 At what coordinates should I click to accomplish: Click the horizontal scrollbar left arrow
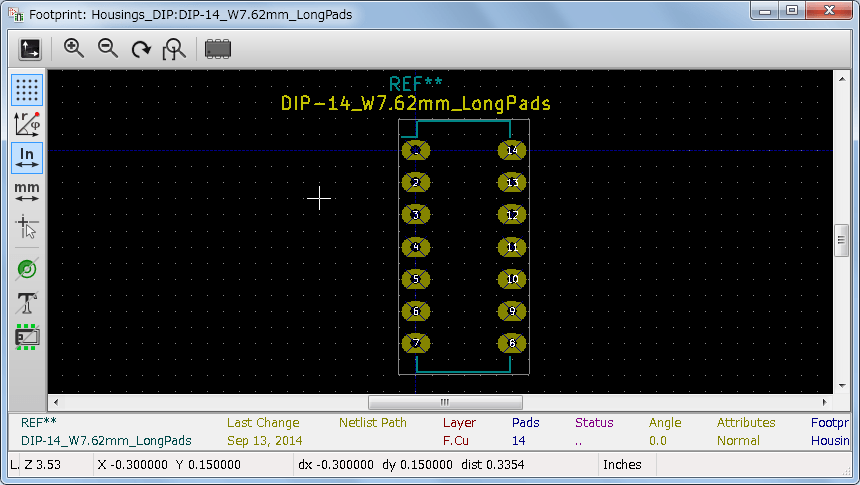(x=56, y=402)
